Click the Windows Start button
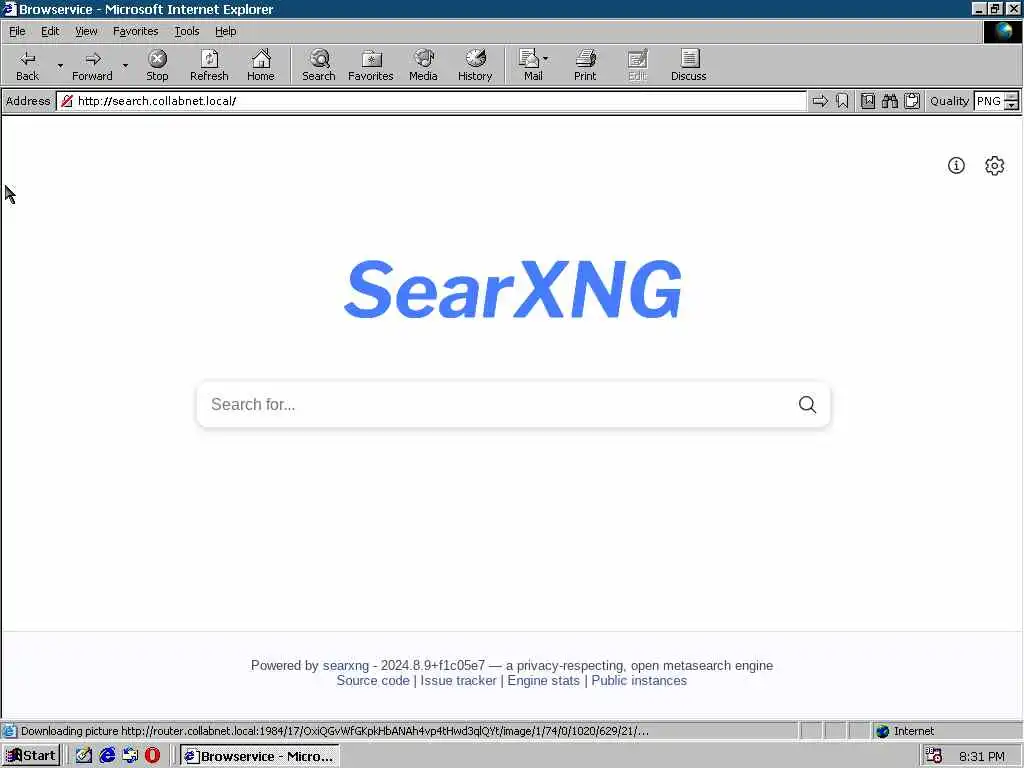Screen dimensions: 1024x768 [x=31, y=756]
